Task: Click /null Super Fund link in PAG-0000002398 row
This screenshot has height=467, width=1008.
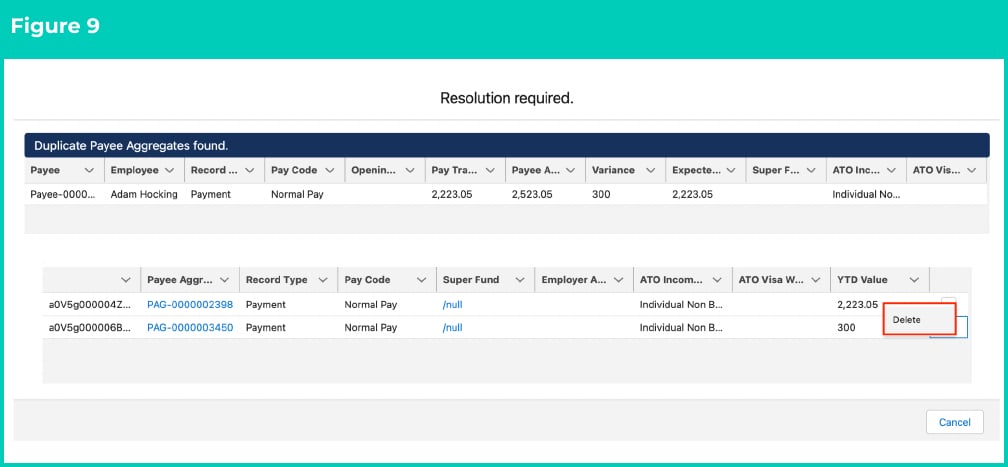Action: pyautogui.click(x=453, y=305)
